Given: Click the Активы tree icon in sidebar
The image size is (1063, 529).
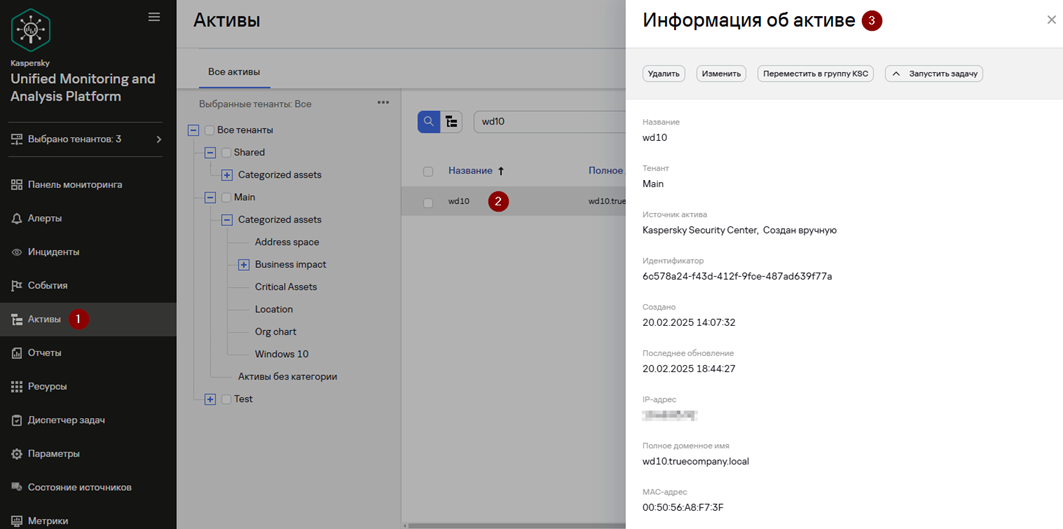Looking at the screenshot, I should 17,319.
